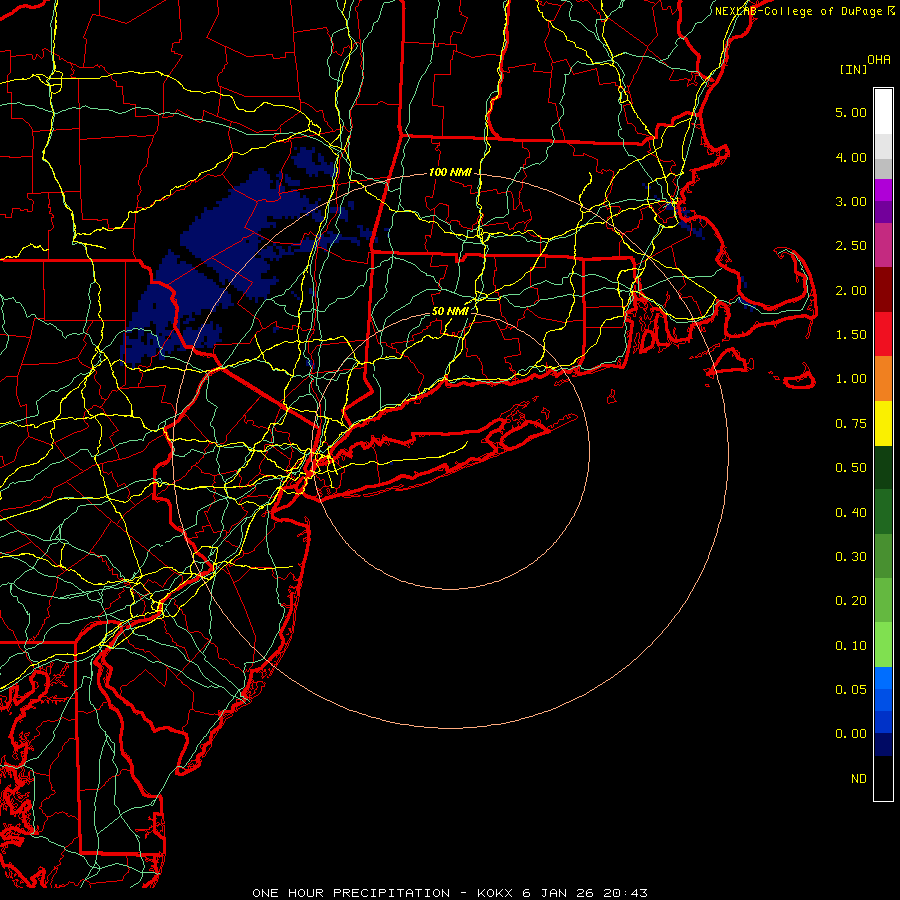Pick the white swatch on the color scale

point(883,111)
